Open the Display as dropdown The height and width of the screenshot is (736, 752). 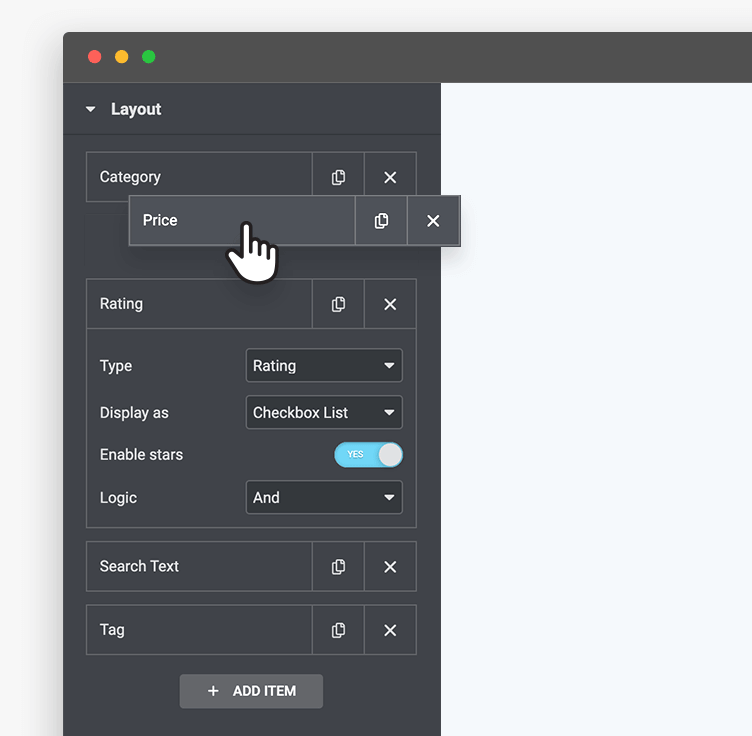pyautogui.click(x=324, y=412)
